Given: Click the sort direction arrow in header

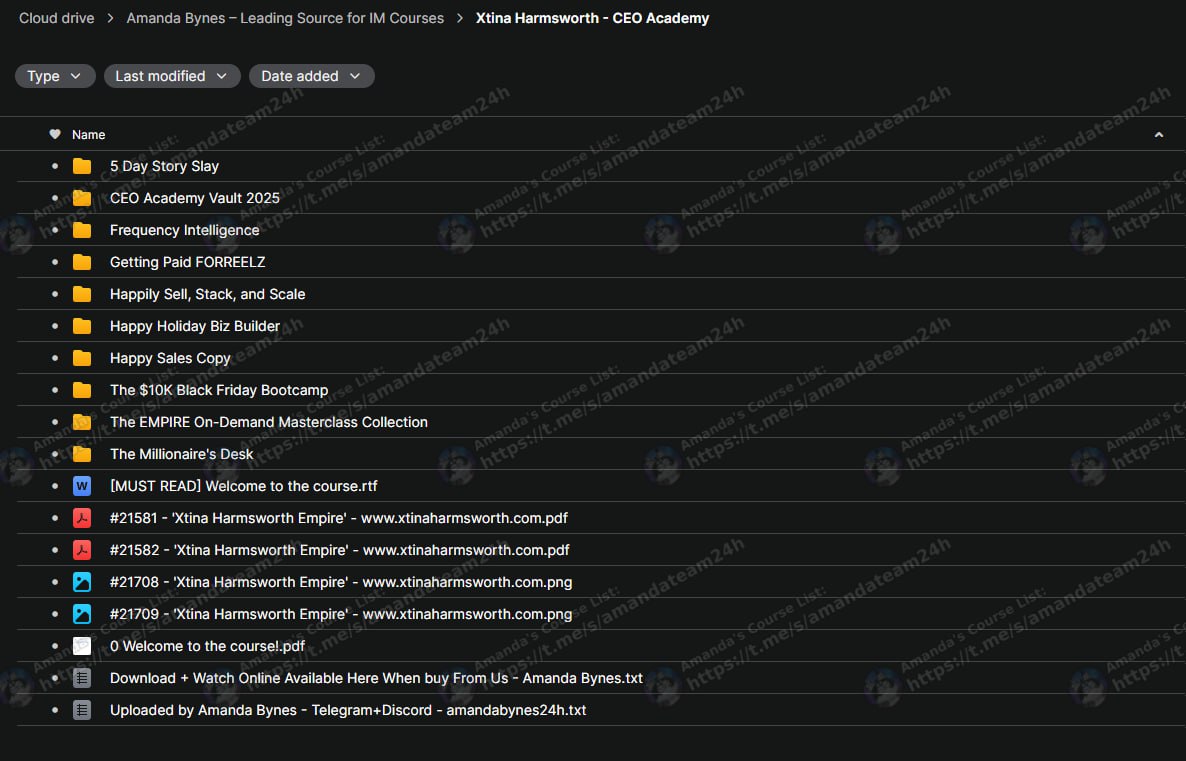Looking at the screenshot, I should [x=1158, y=134].
